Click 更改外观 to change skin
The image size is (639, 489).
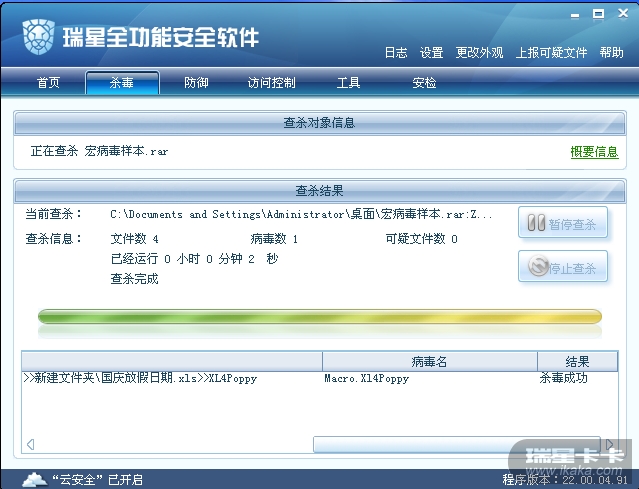click(479, 53)
